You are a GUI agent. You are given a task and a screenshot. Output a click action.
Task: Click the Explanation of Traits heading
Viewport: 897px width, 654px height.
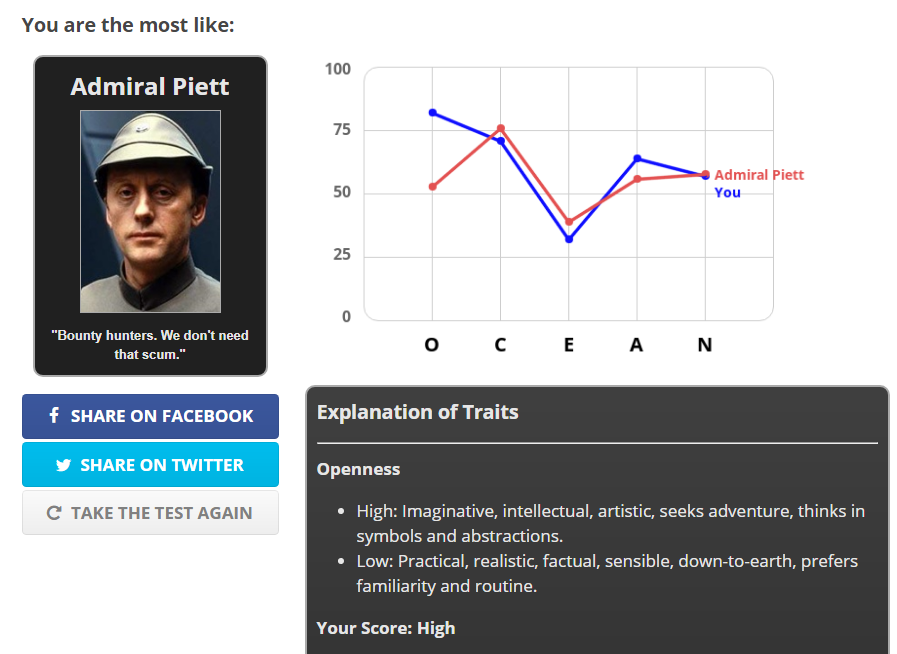417,412
